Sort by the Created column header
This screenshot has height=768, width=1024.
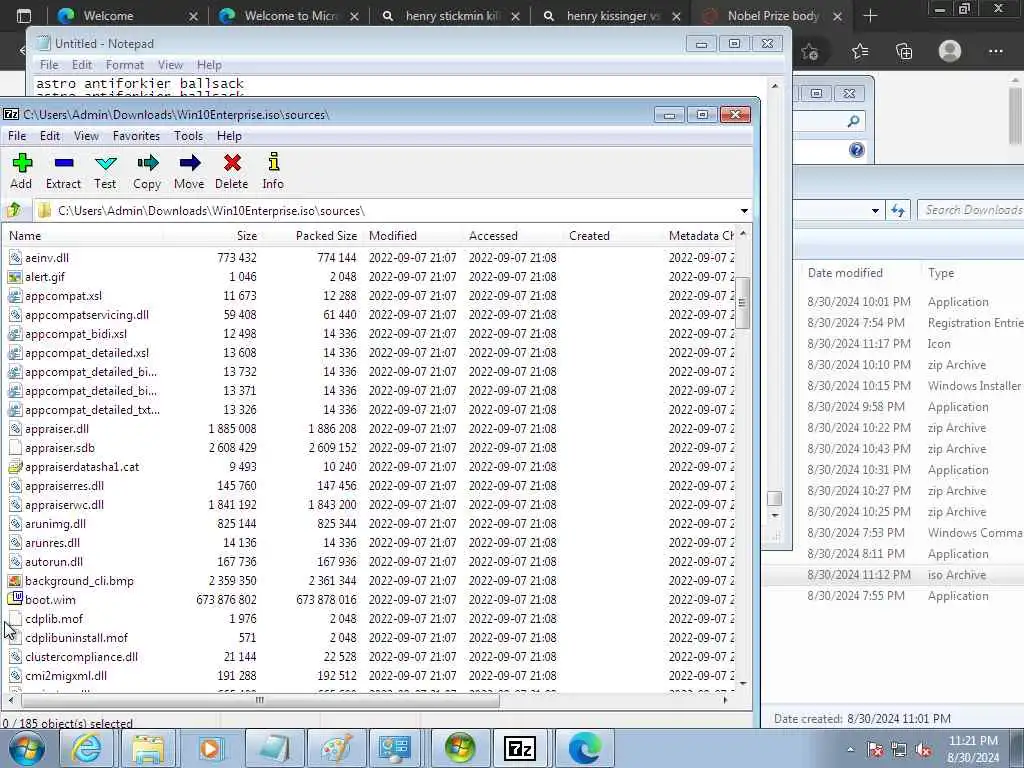[613, 236]
